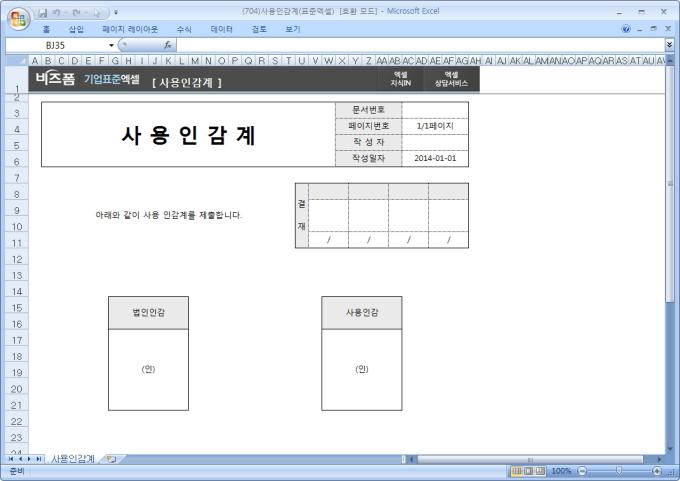Click the 100% zoom level button
The width and height of the screenshot is (680, 481).
tap(561, 471)
